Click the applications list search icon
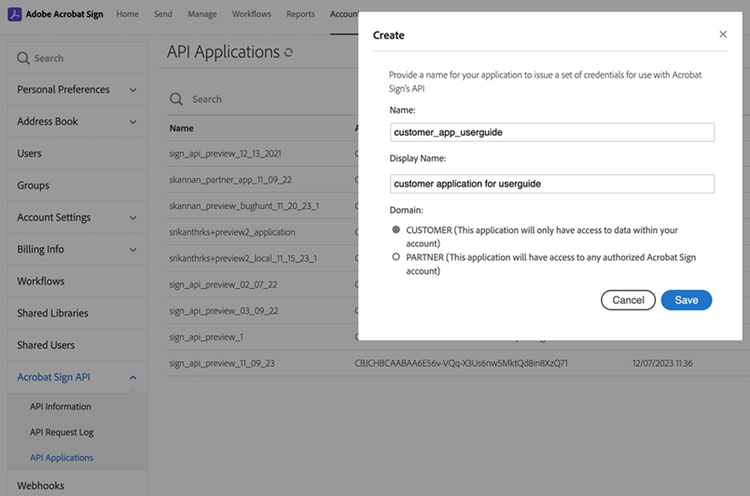The image size is (750, 496). click(176, 99)
